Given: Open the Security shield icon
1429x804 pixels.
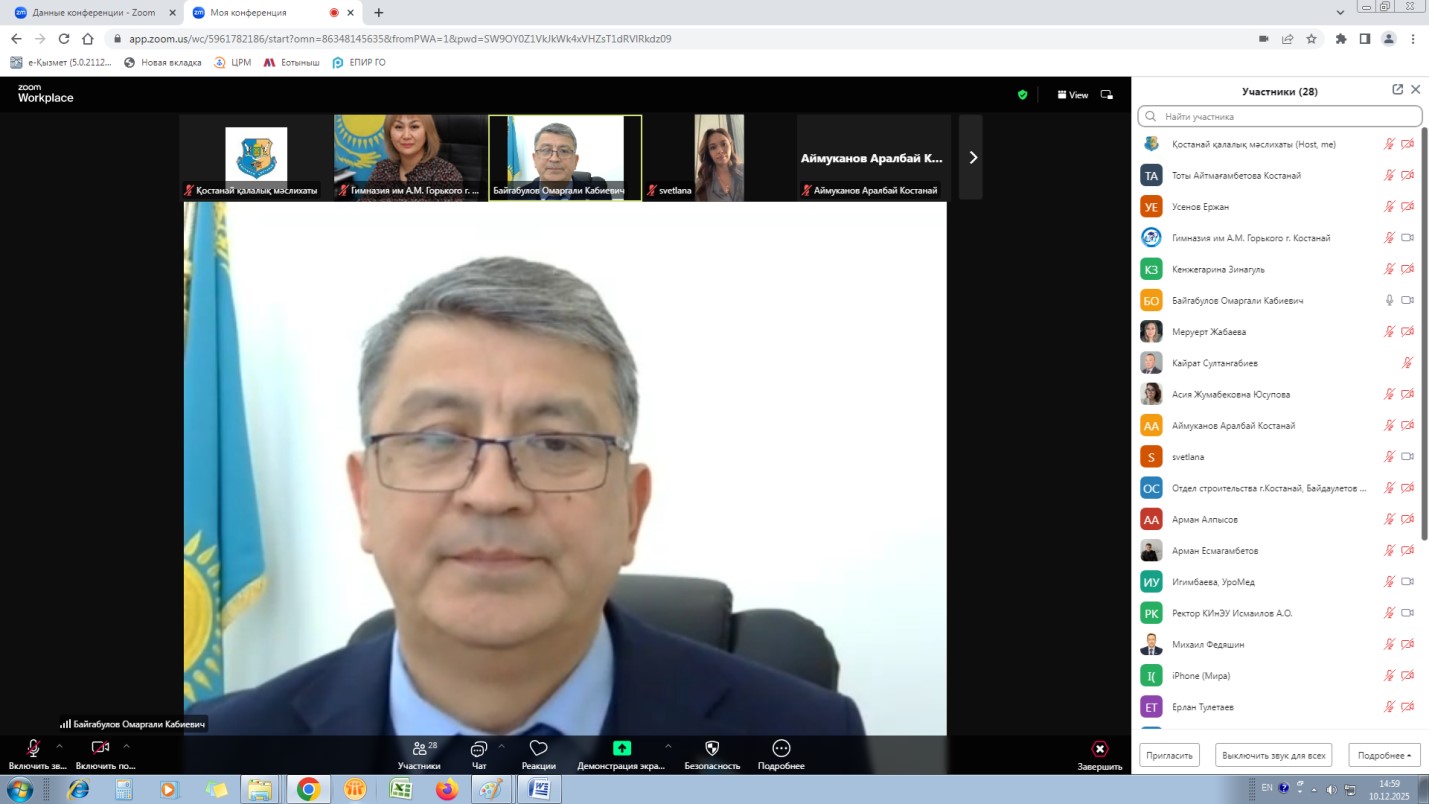Looking at the screenshot, I should pos(712,749).
